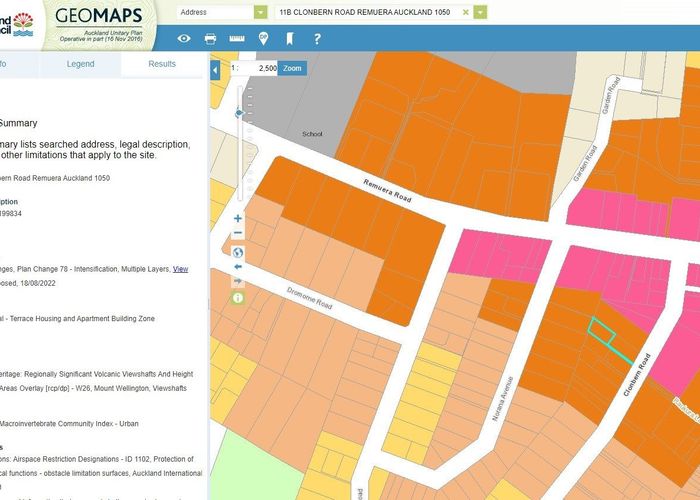Click the zoom level slider handle
The height and width of the screenshot is (500, 700).
238,113
